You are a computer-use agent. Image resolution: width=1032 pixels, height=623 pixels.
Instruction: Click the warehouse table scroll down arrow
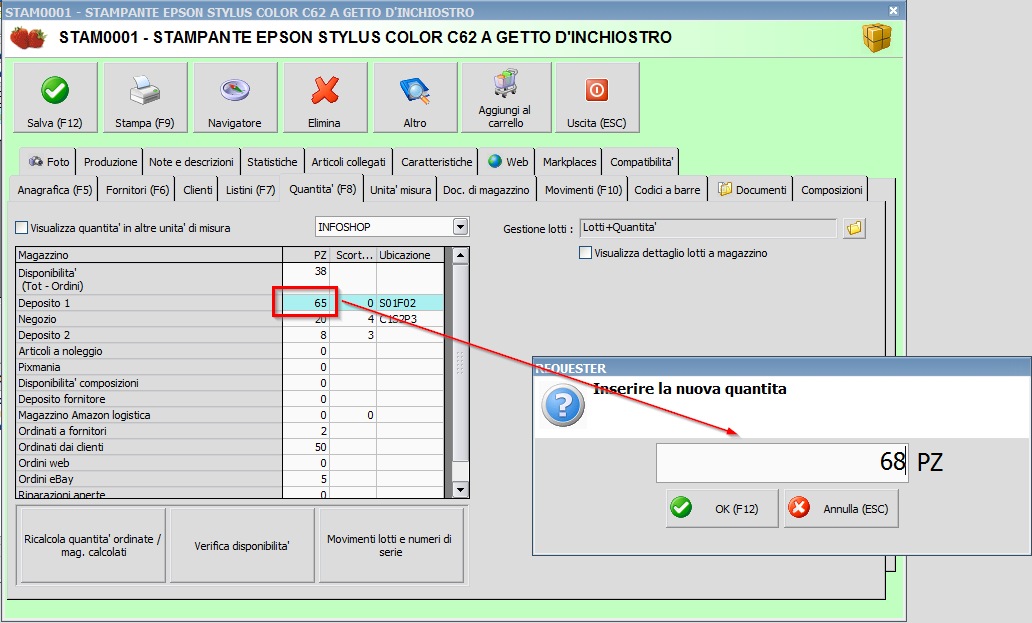pos(461,490)
